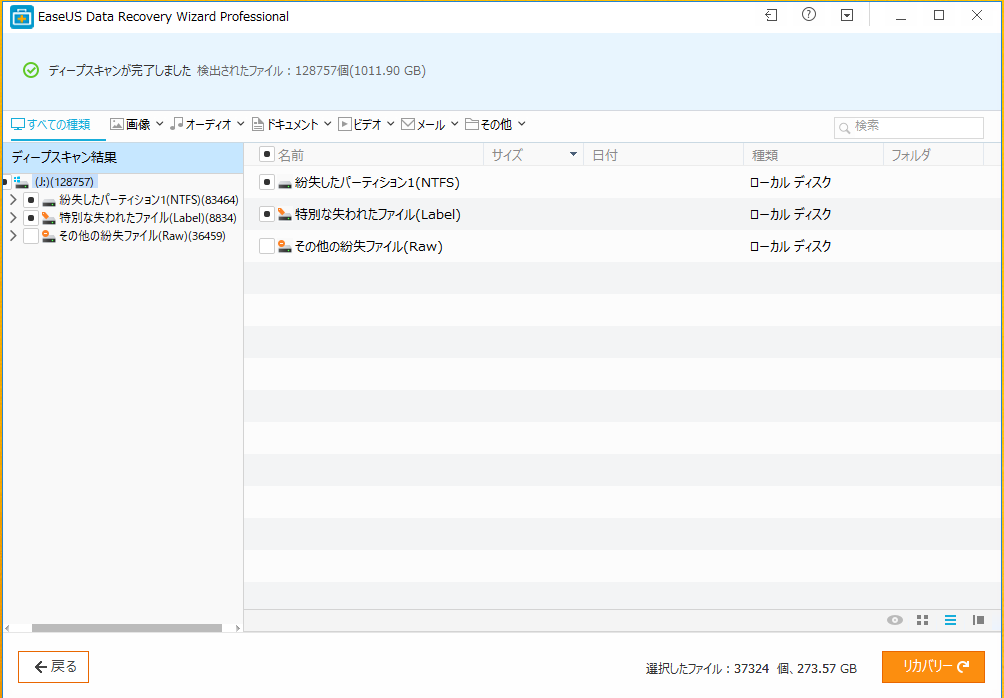Screen dimensions: 1004x698
Task: Expand 紛失したパーティション1(NTFS) tree node
Action: [x=13, y=200]
